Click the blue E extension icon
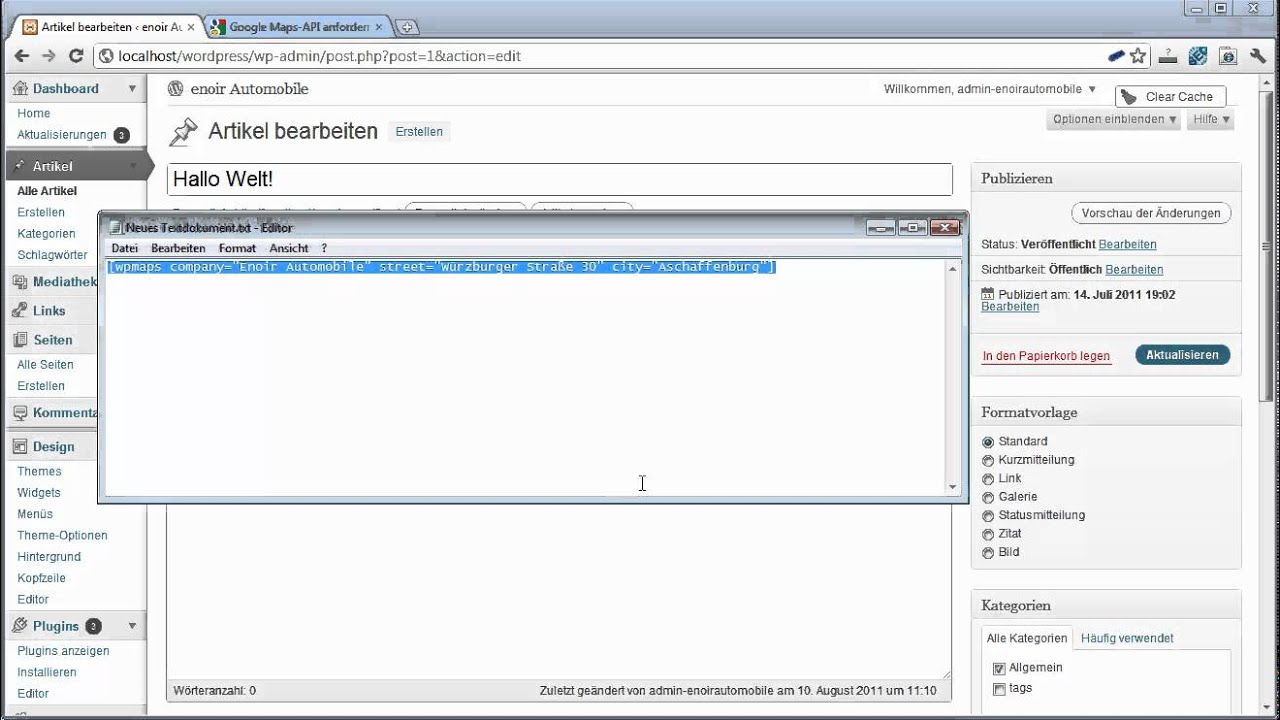1280x720 pixels. (1200, 56)
